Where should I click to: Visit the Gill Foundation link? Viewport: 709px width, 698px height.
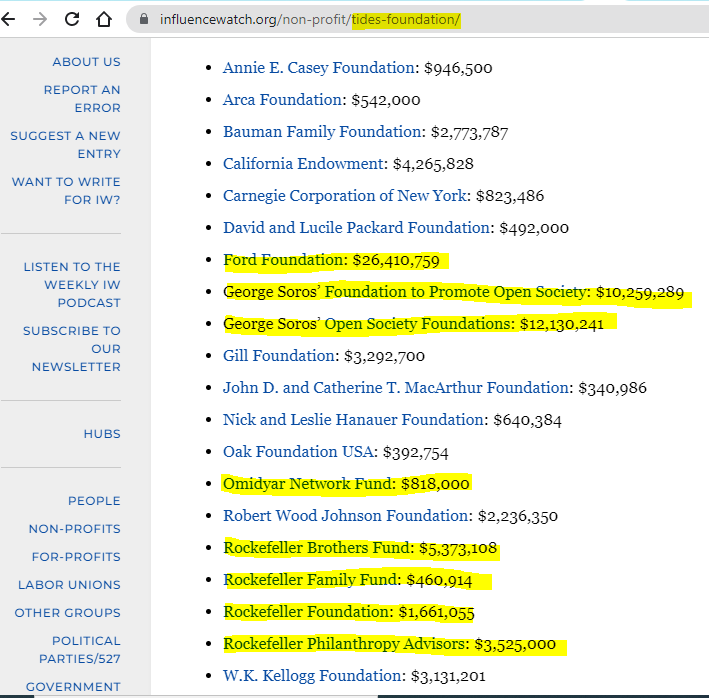click(279, 356)
